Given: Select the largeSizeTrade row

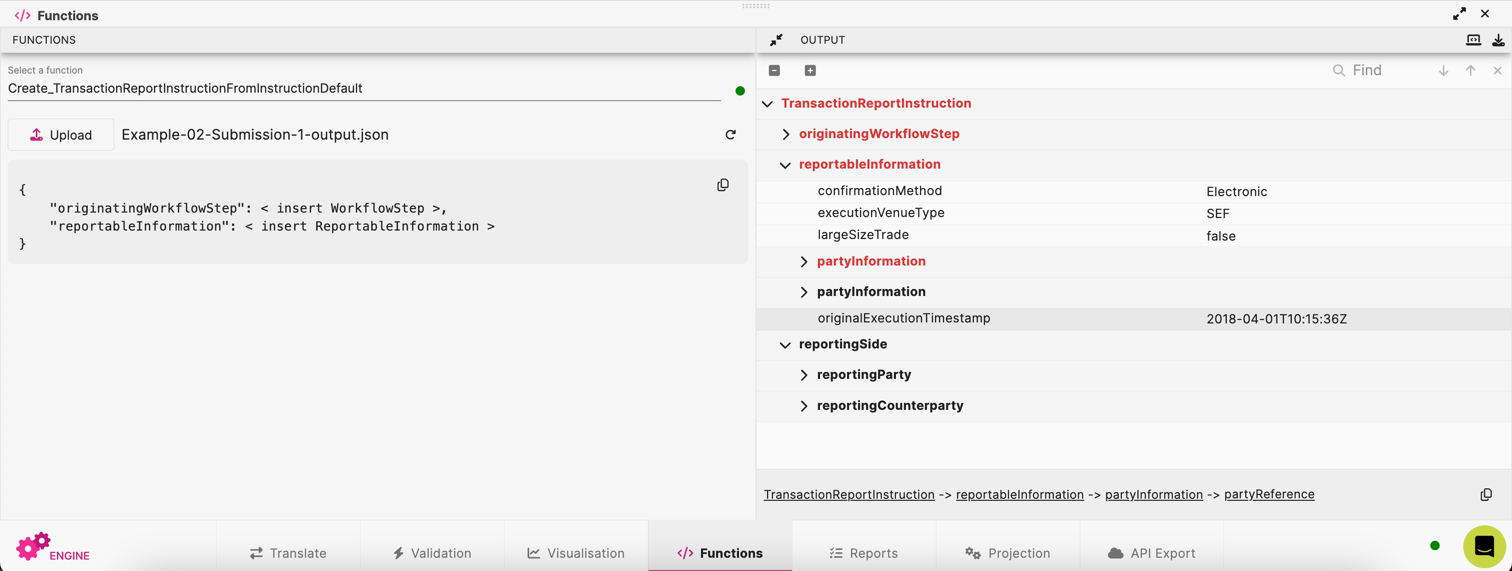Looking at the screenshot, I should point(1134,235).
